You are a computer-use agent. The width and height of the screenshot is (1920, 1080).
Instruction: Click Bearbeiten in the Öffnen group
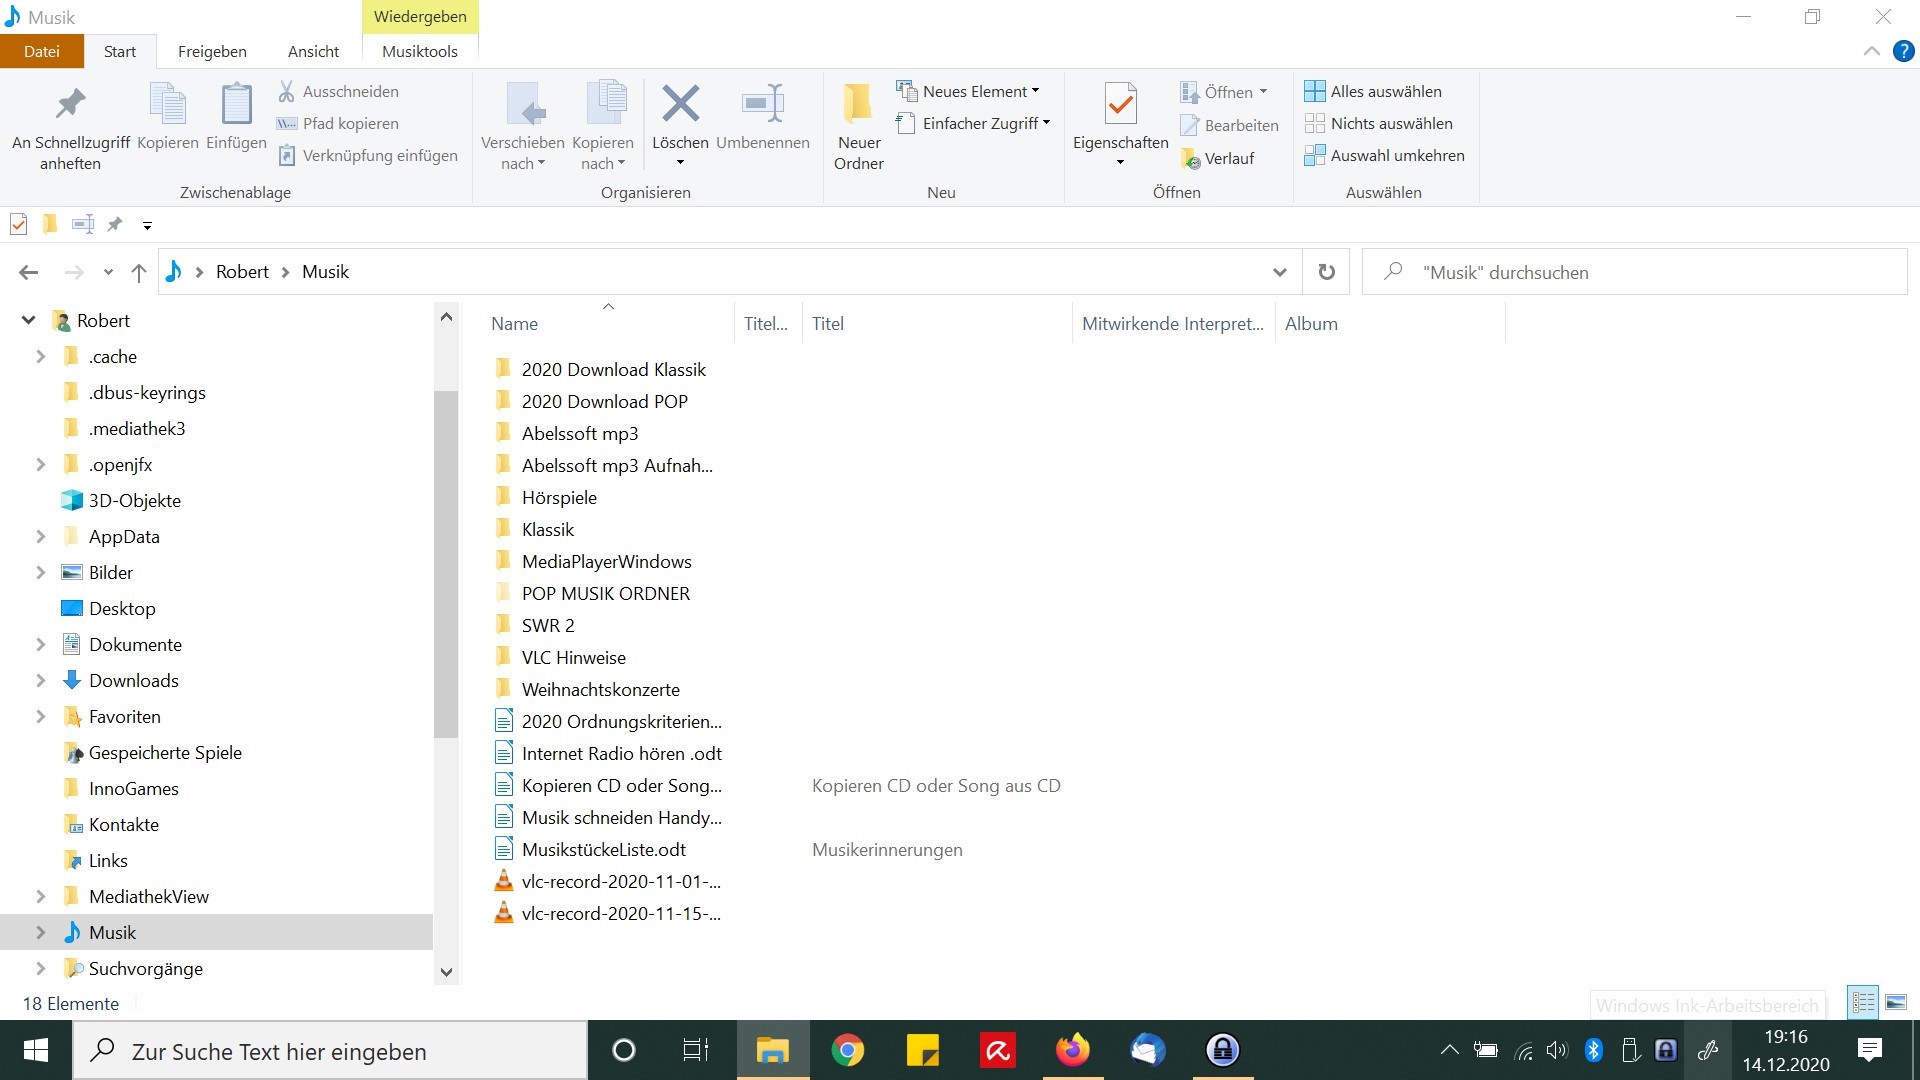click(x=1229, y=125)
